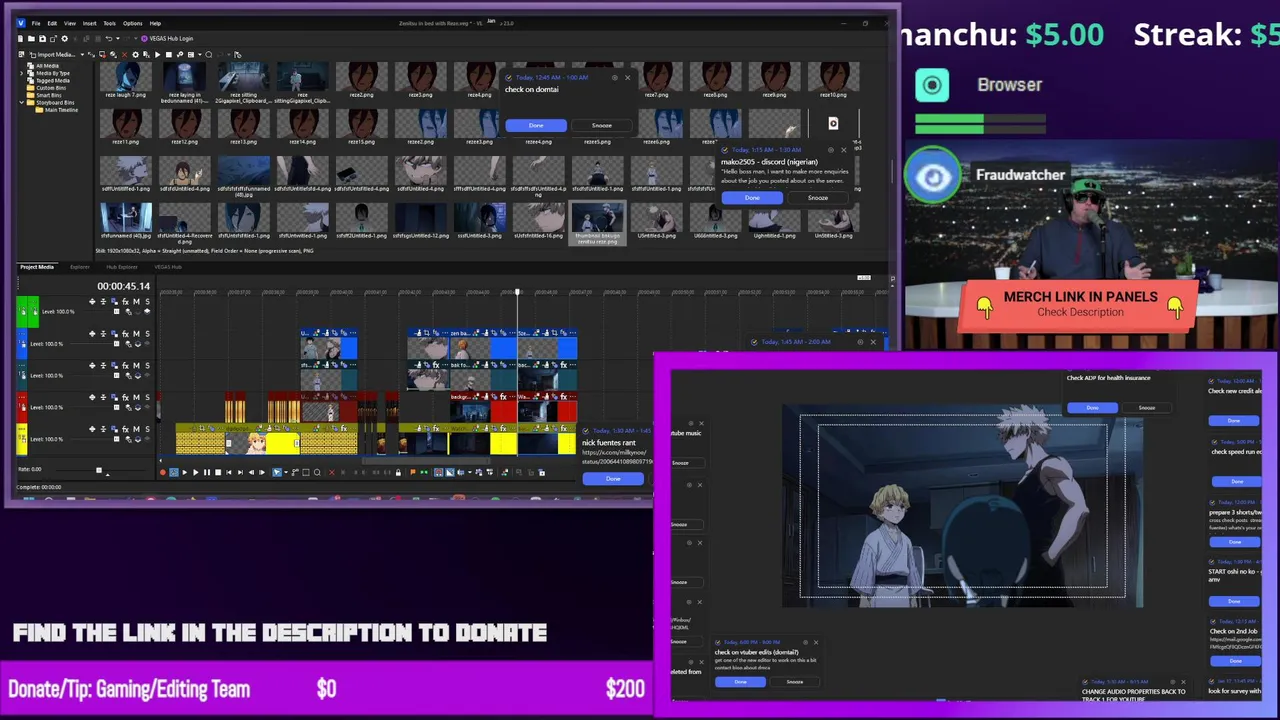Select the Envelope edit tool

(295, 472)
